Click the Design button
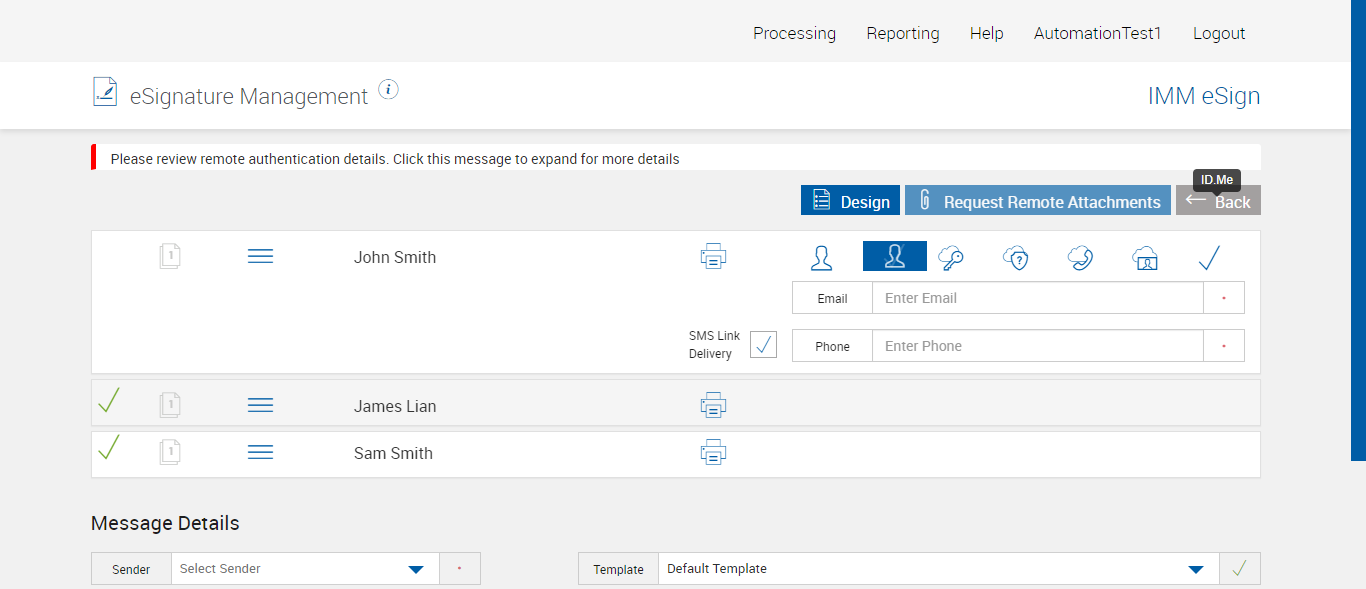Screen dimensions: 1366x589 coord(850,201)
